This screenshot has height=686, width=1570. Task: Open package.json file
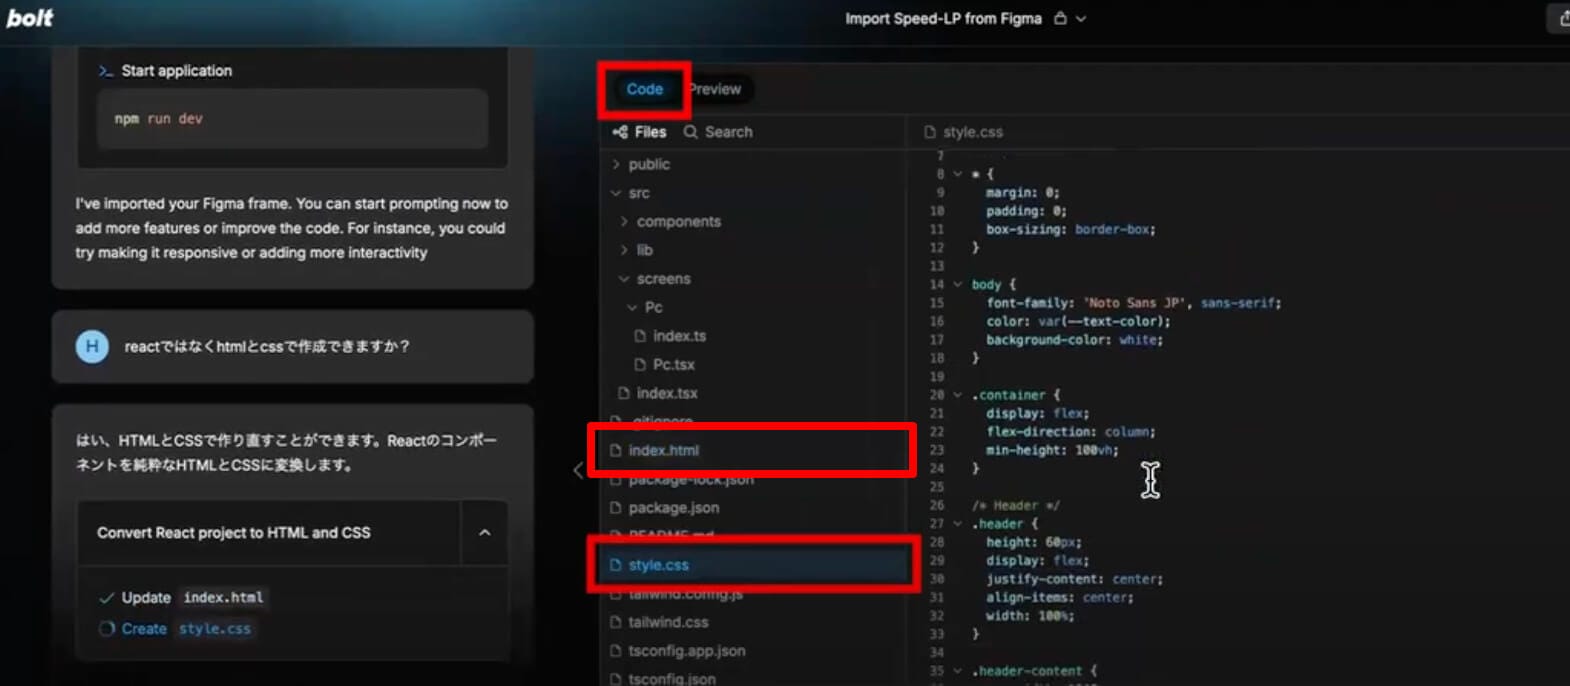(x=673, y=508)
